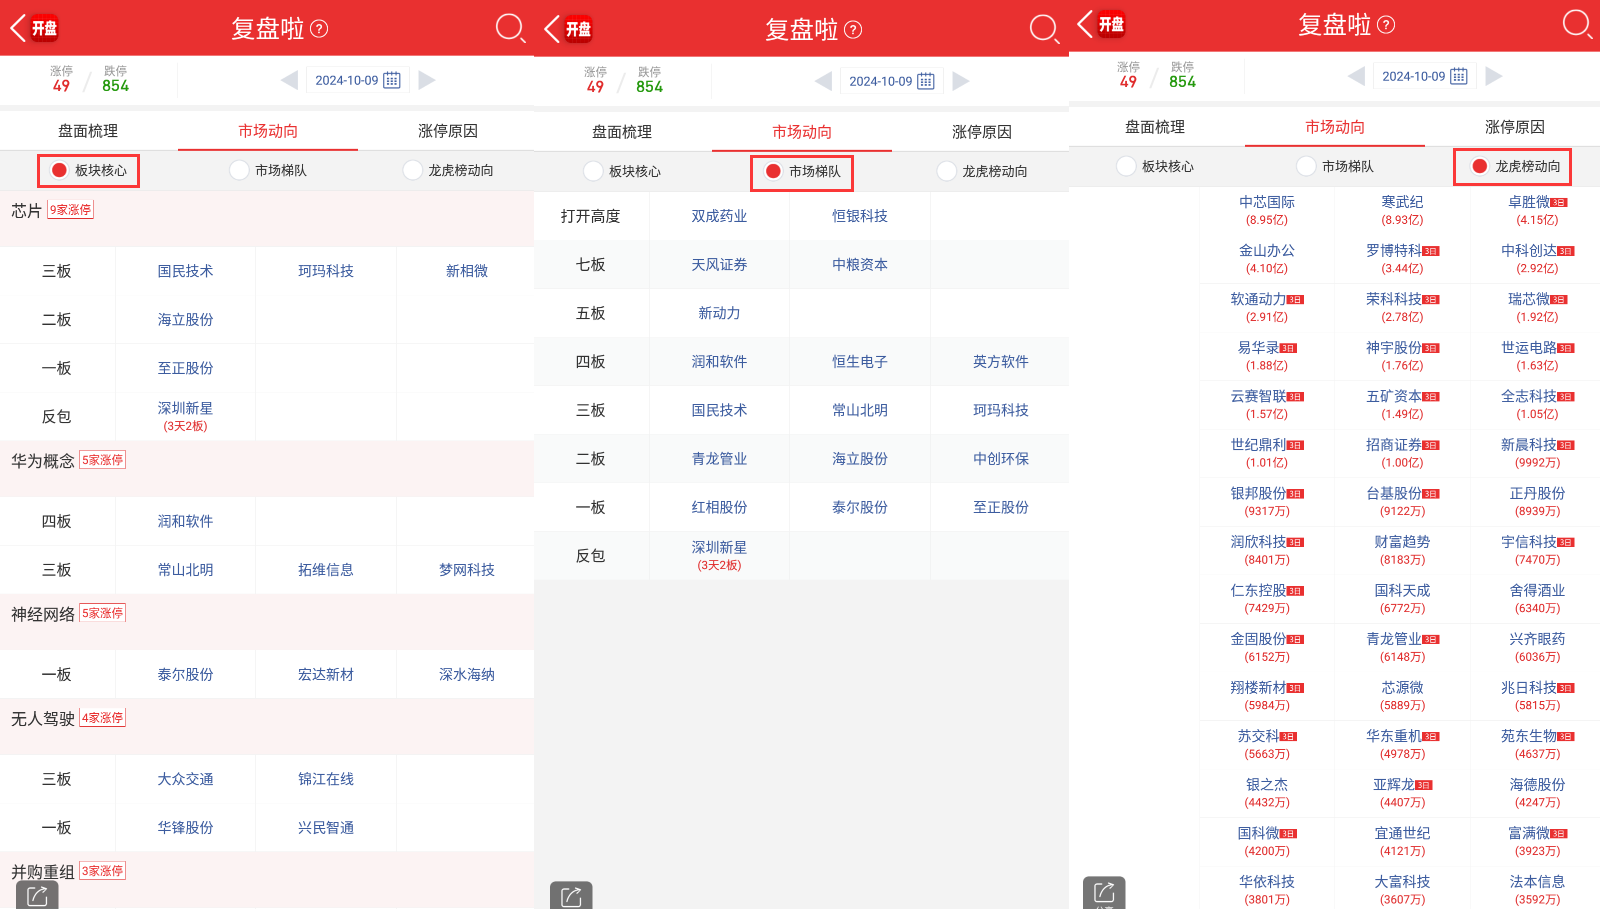
Task: Open calendar icon in right panel
Action: point(1459,76)
